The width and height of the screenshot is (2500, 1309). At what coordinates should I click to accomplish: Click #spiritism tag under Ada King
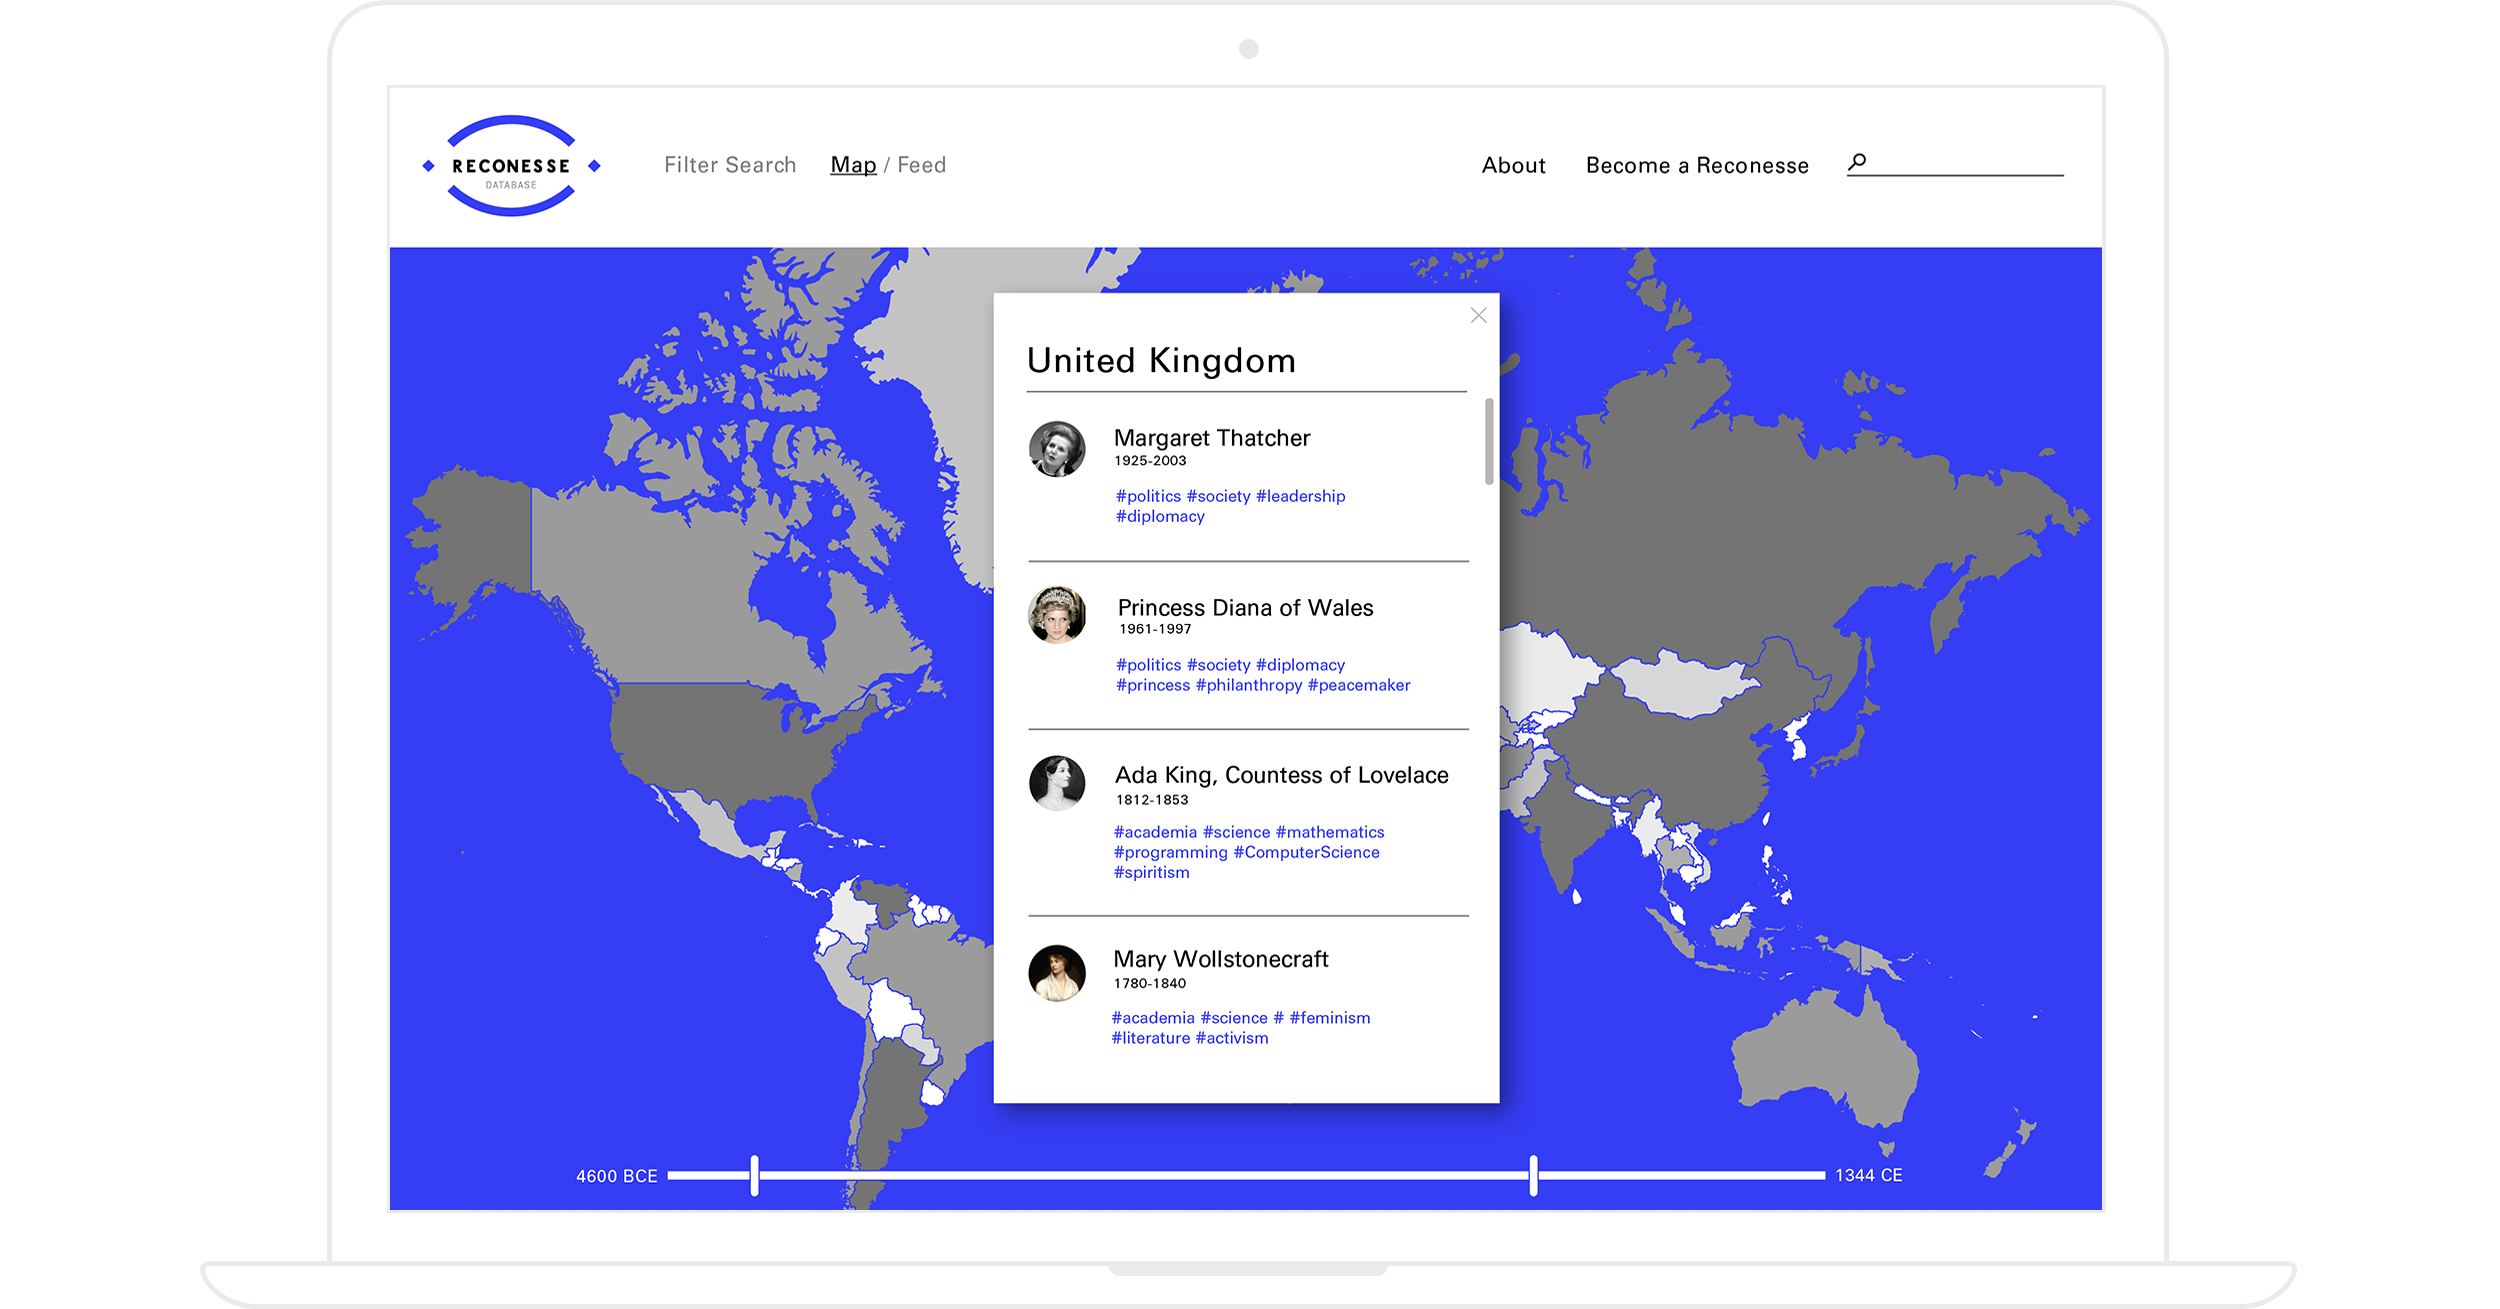click(1151, 872)
